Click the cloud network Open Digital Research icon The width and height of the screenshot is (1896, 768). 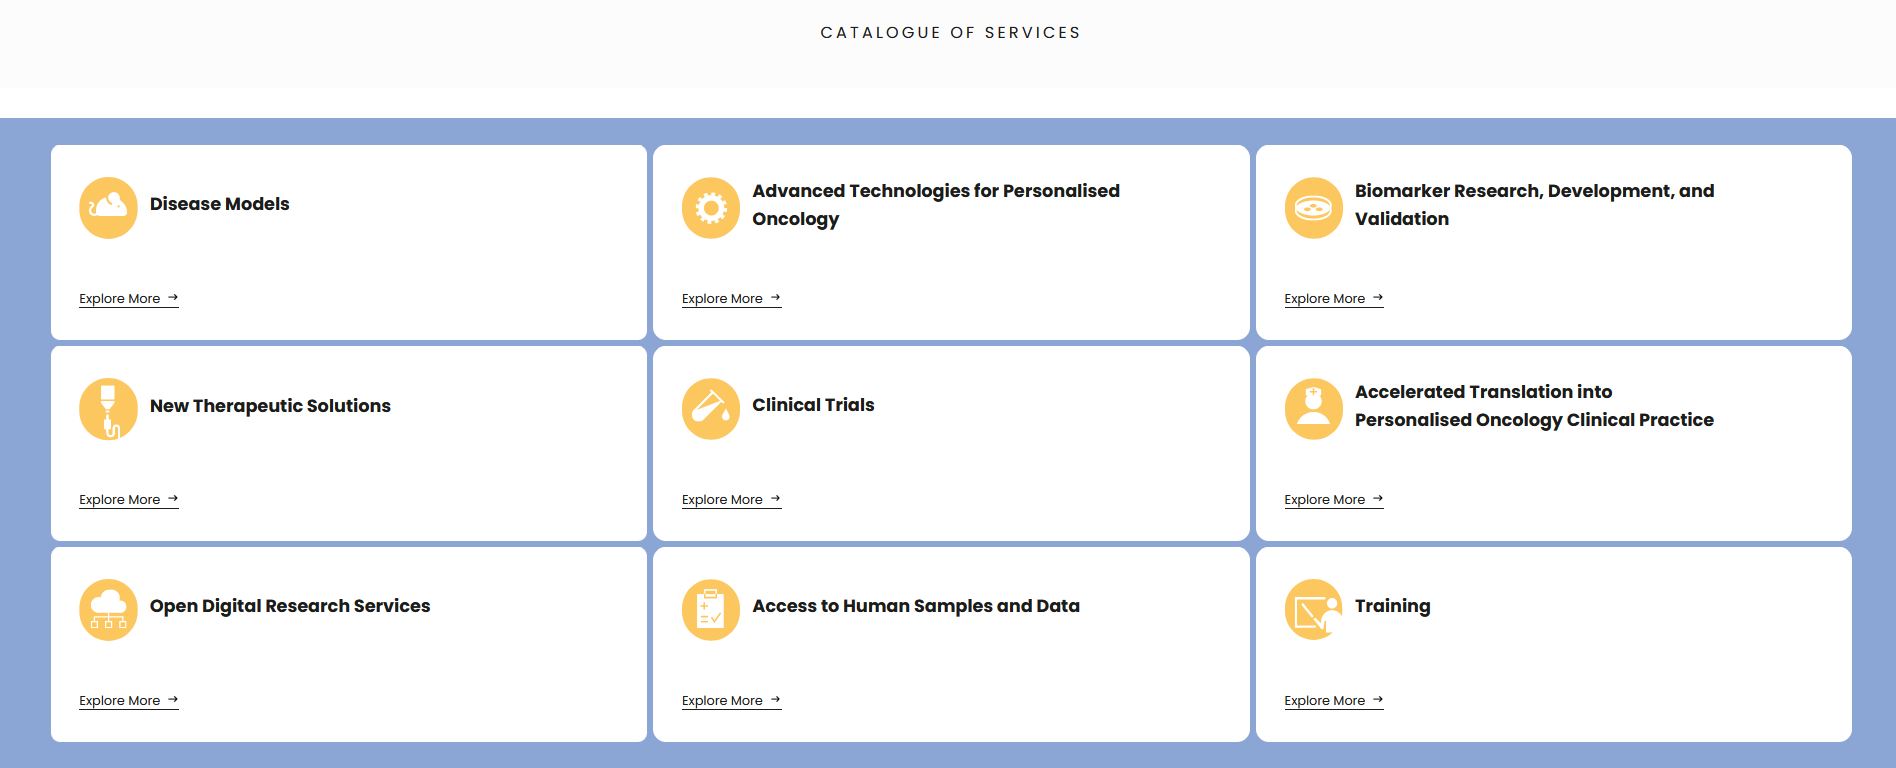coord(108,610)
